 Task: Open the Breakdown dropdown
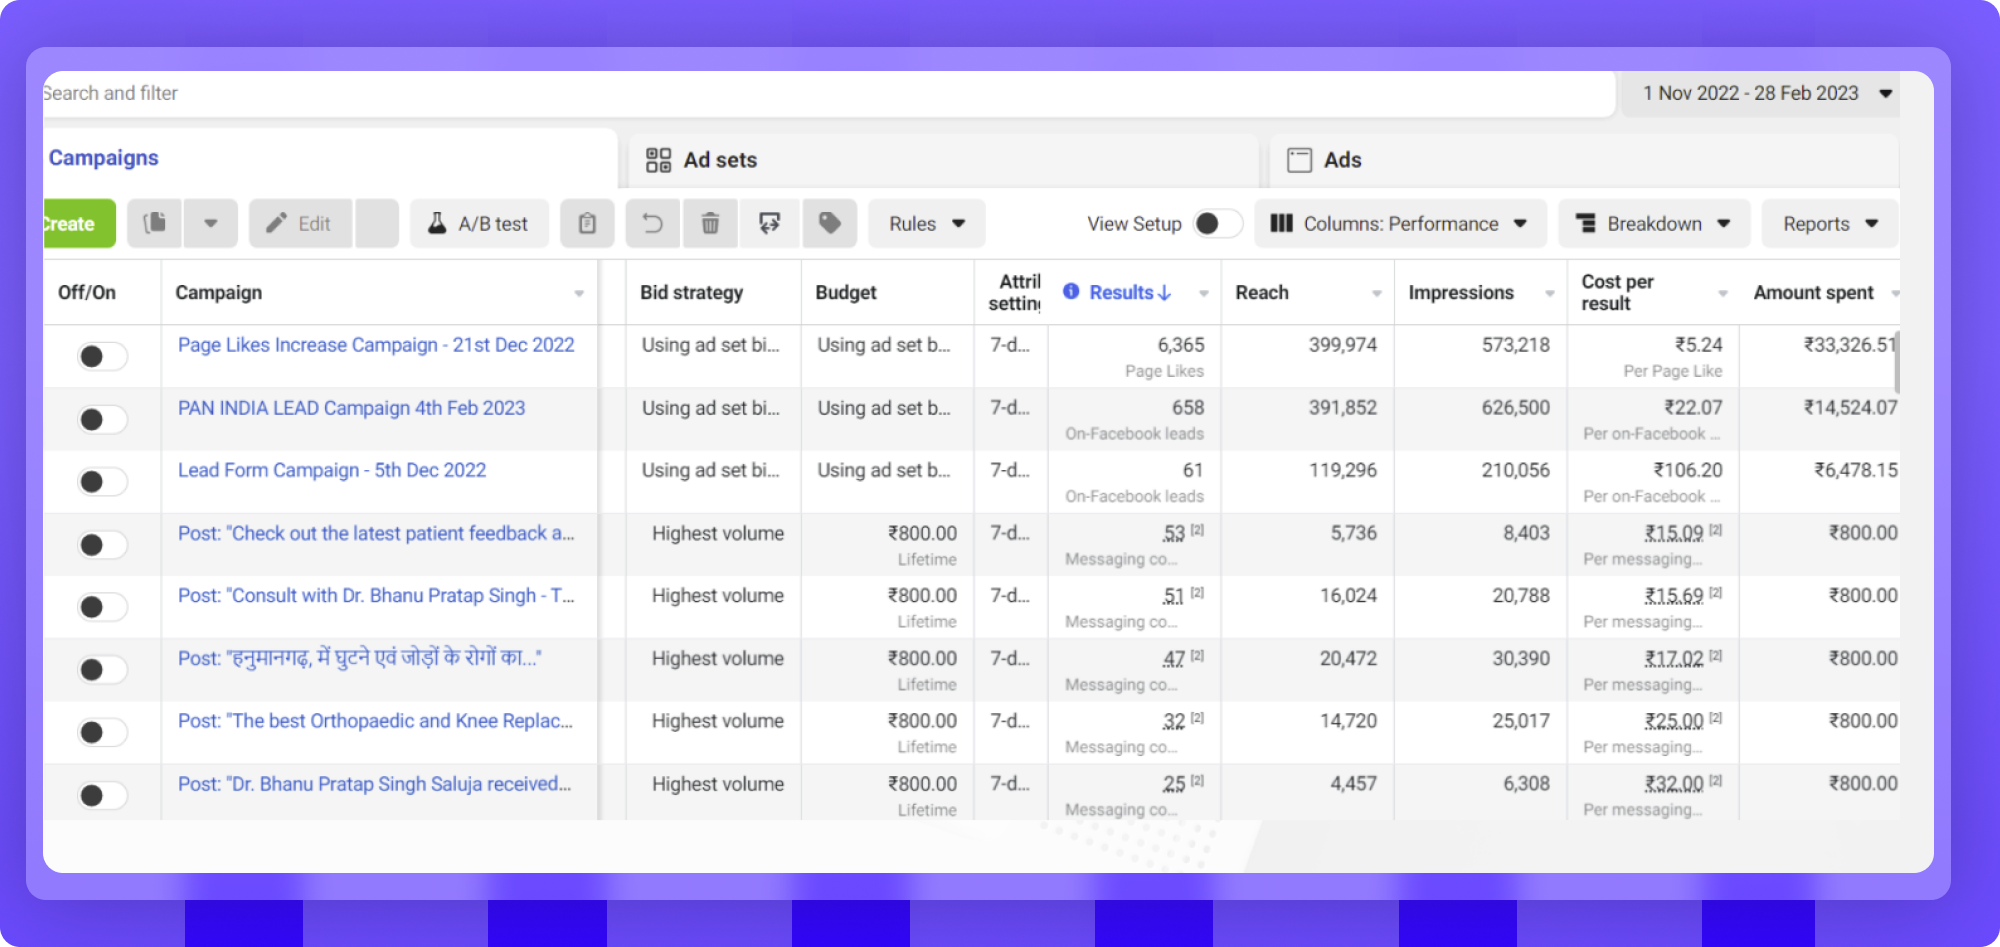click(1653, 223)
